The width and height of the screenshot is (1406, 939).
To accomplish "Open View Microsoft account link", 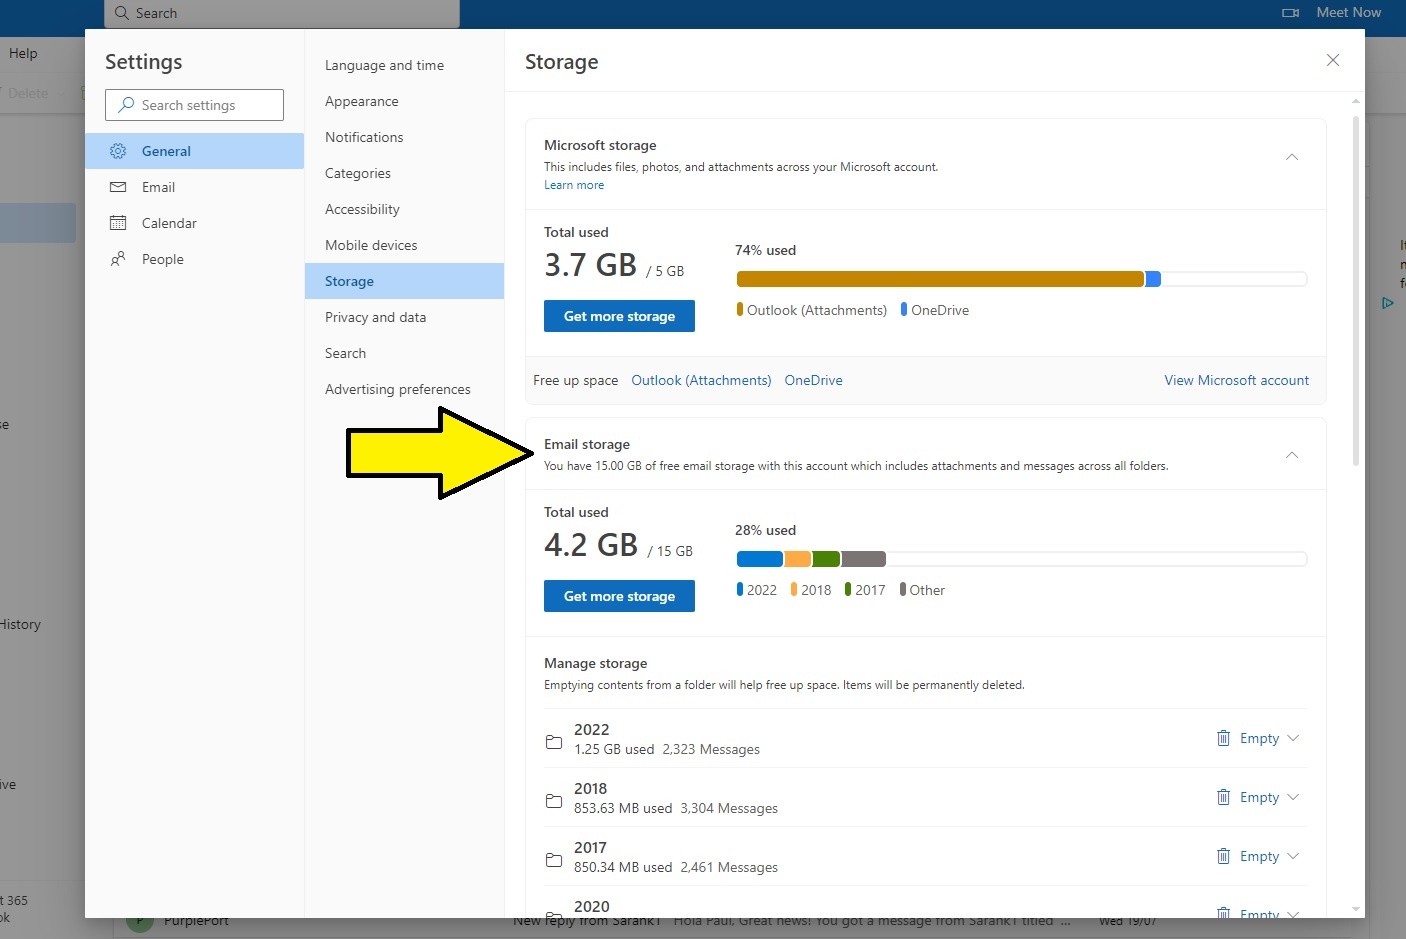I will [x=1236, y=380].
